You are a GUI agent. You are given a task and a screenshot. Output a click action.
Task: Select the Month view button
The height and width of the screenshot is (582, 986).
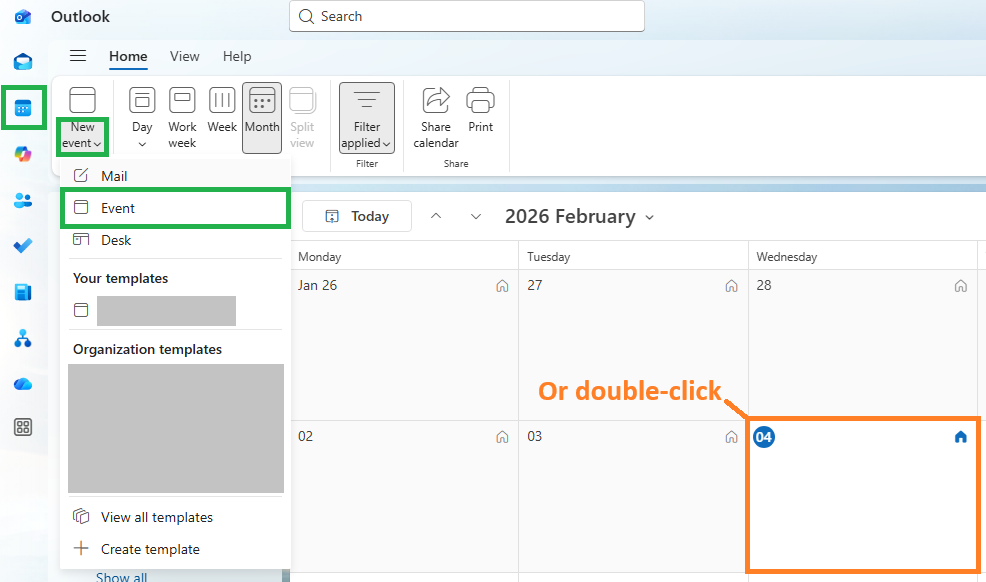point(262,118)
